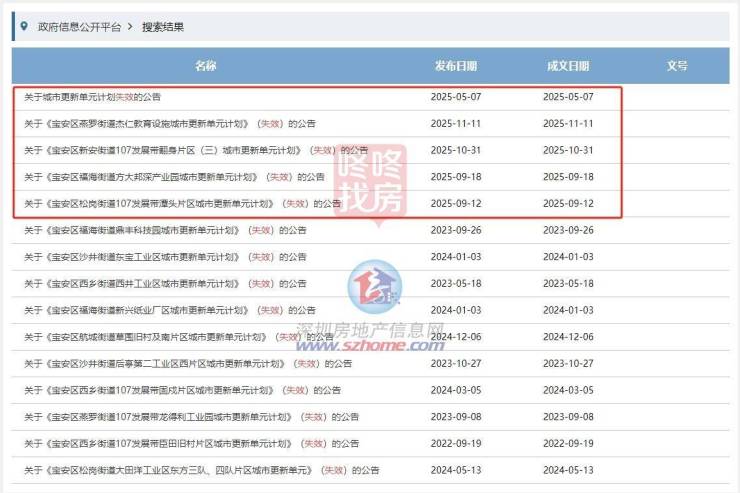Open the 沙井街道后亭第二工业区西片区 notice
Viewport: 740px width, 493px height.
point(188,364)
